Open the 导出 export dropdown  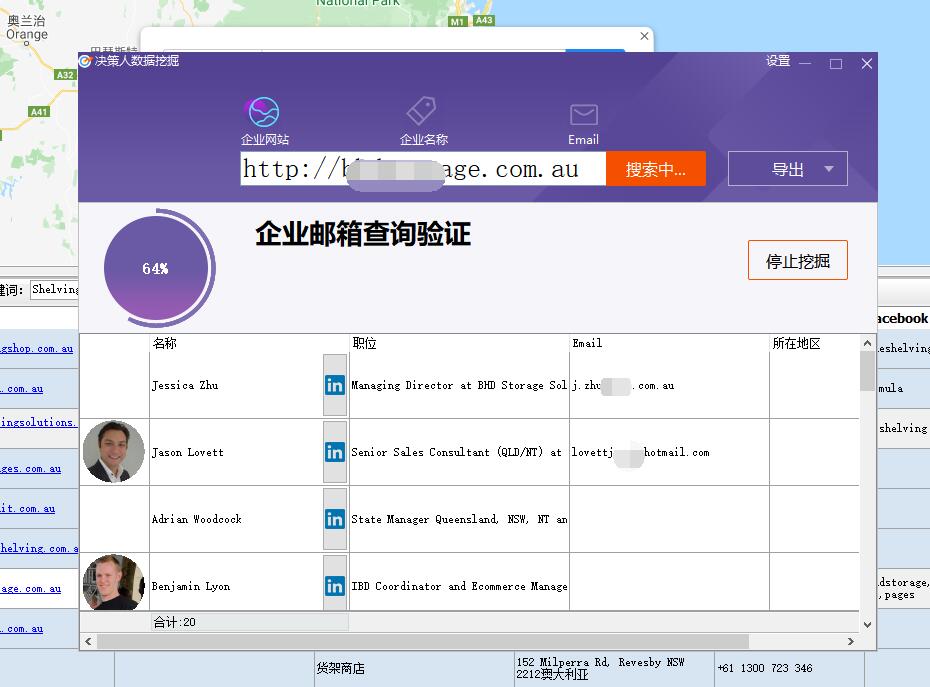point(788,169)
